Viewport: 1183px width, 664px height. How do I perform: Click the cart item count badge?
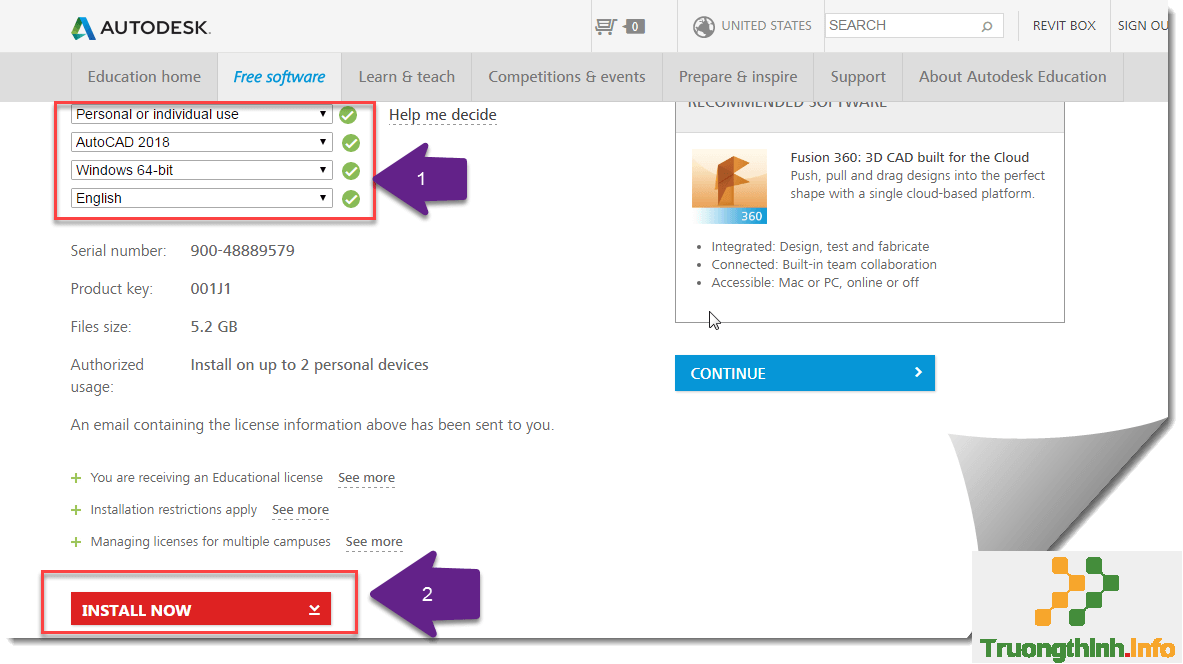pos(635,26)
